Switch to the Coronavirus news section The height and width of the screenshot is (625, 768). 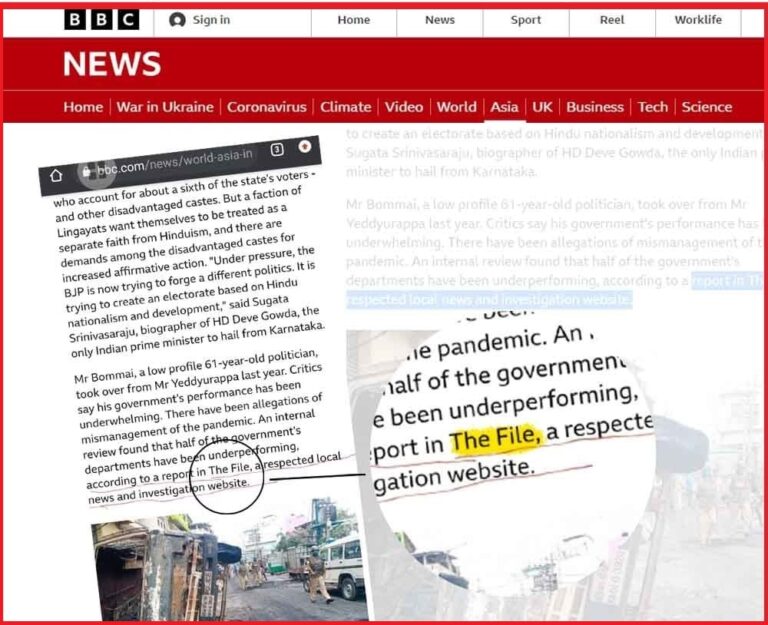click(269, 107)
